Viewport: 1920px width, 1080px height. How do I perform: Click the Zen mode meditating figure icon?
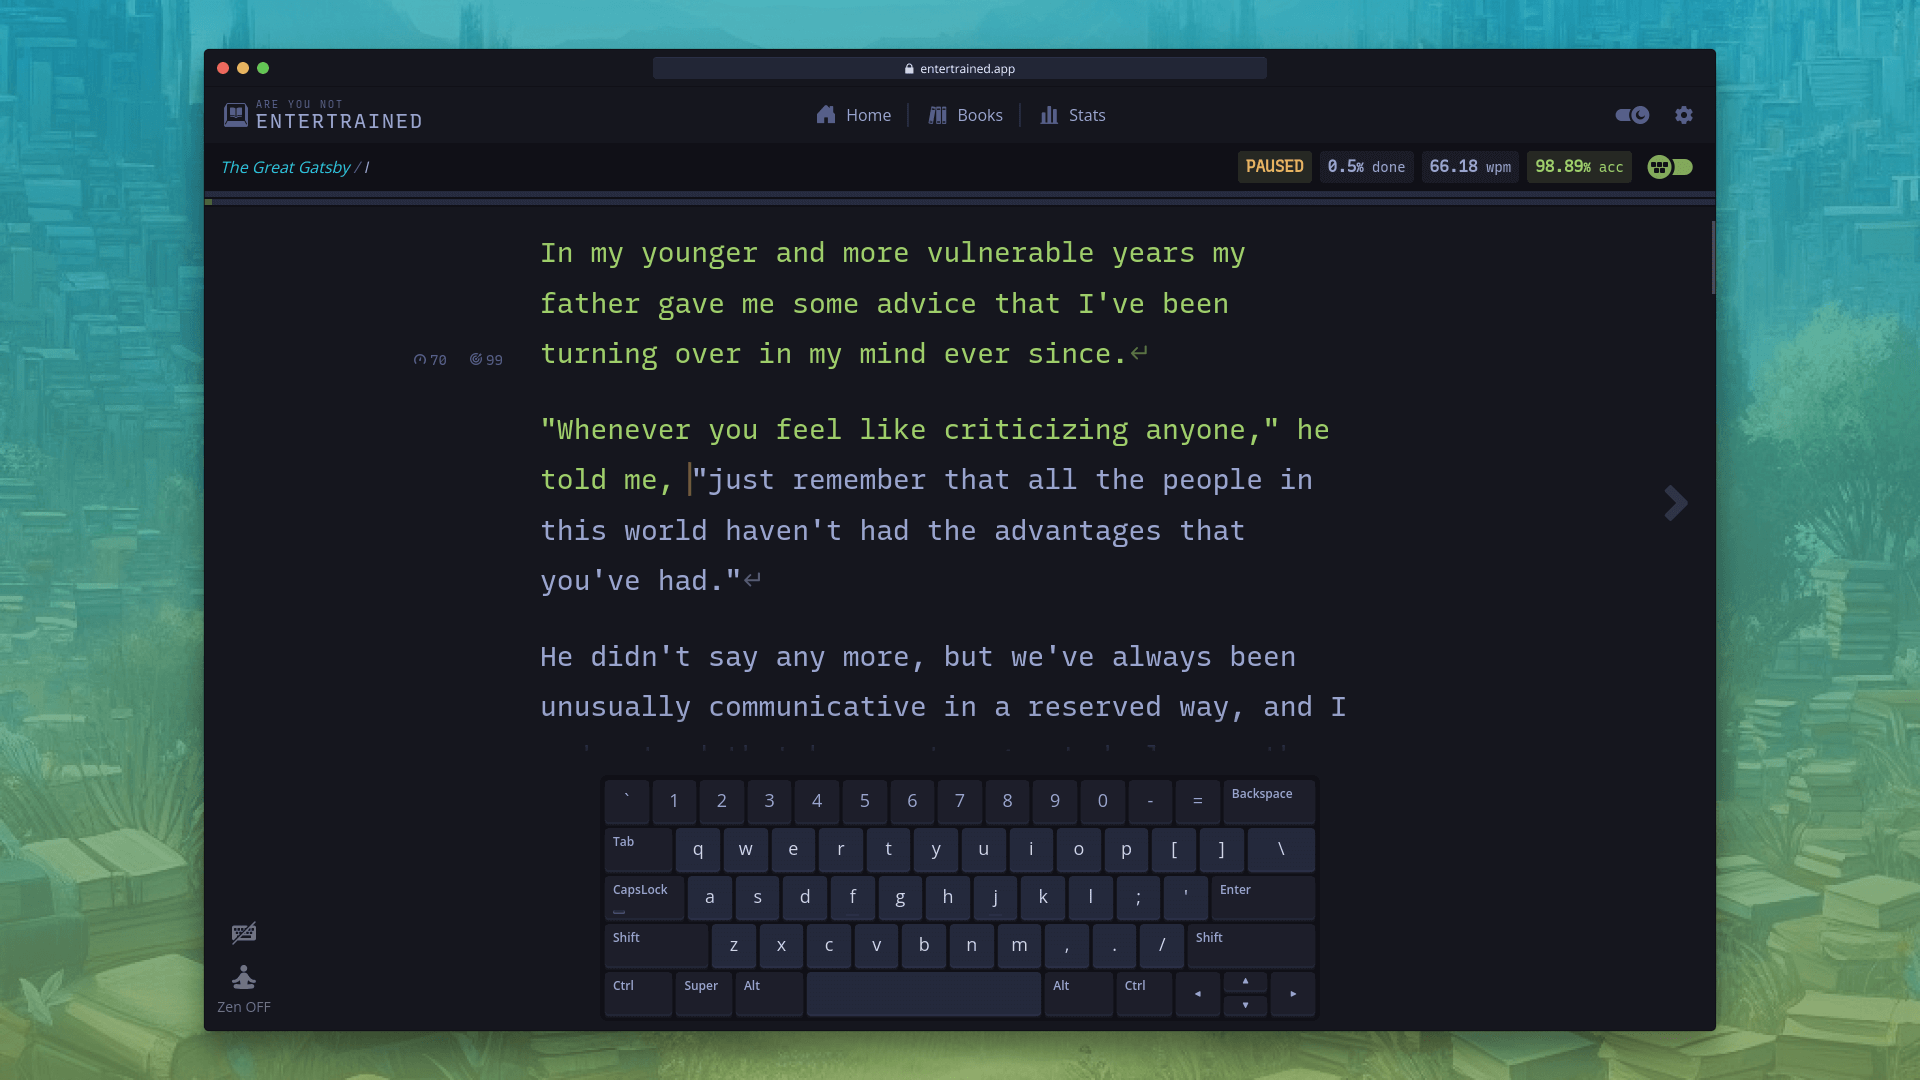[x=243, y=978]
